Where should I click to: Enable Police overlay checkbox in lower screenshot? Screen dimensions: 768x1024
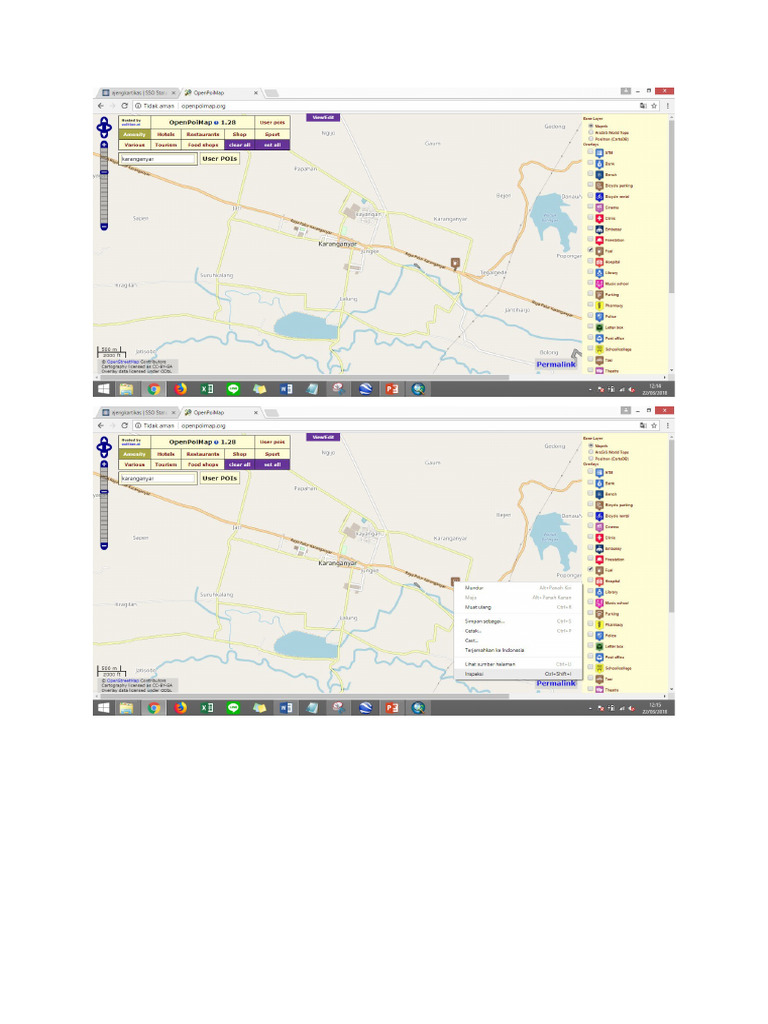(590, 635)
